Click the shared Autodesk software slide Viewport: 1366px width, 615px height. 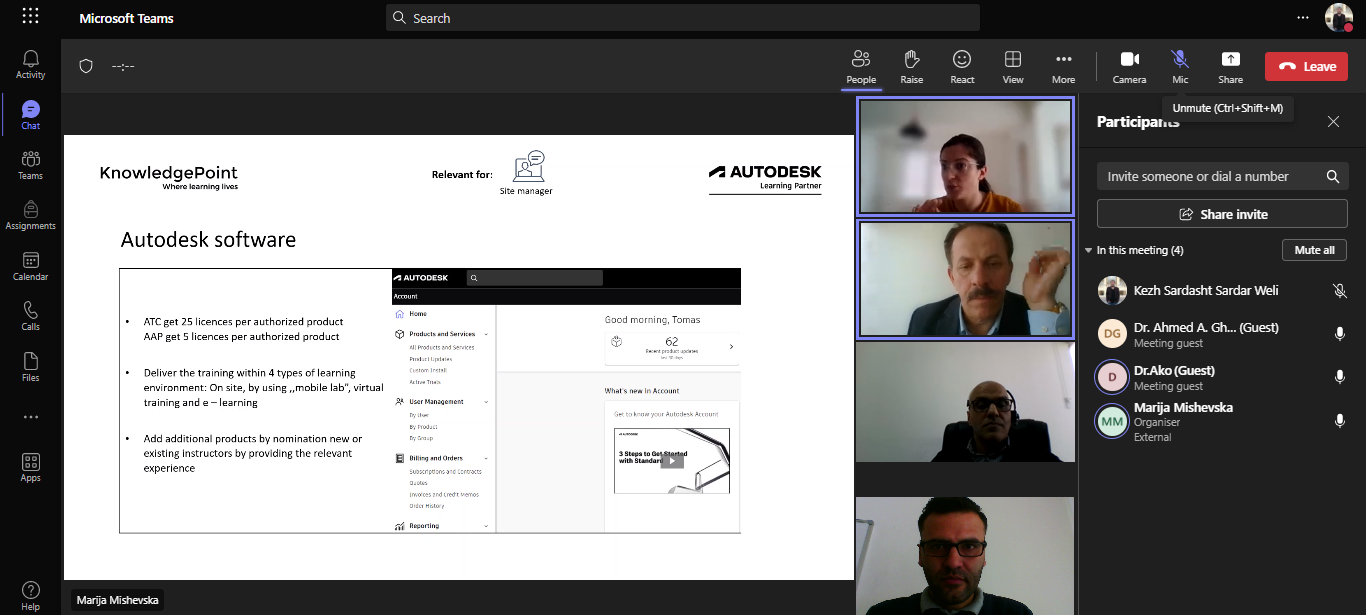(459, 357)
